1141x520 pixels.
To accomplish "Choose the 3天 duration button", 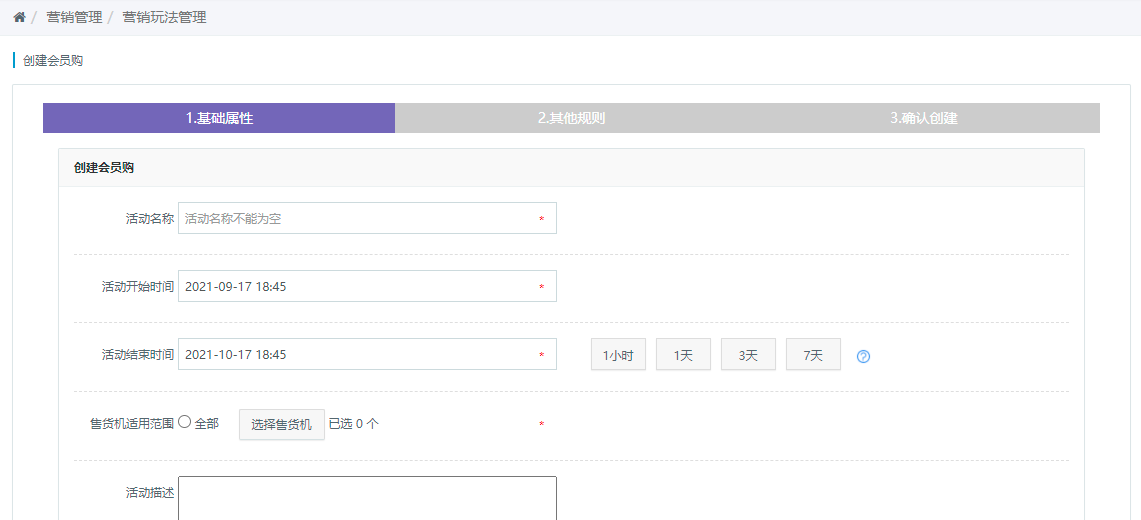I will click(x=748, y=355).
